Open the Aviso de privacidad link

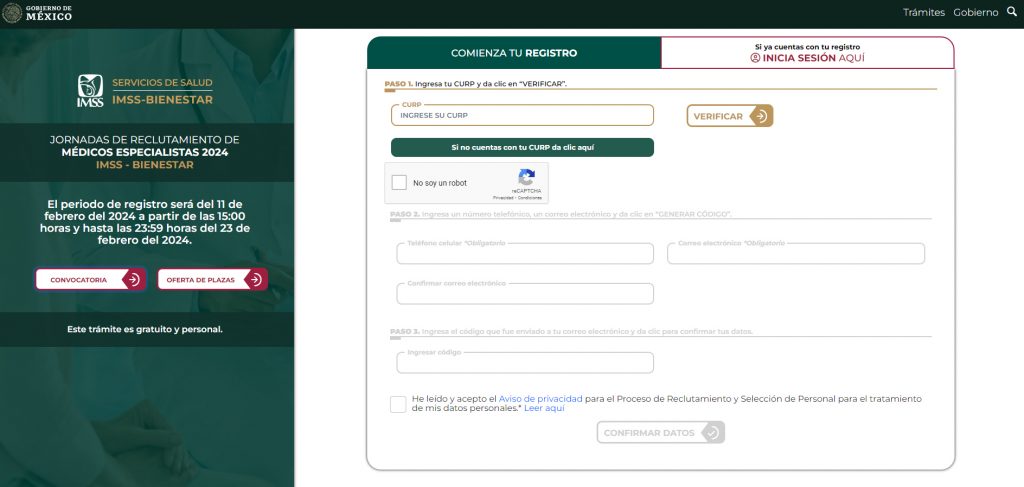[540, 399]
